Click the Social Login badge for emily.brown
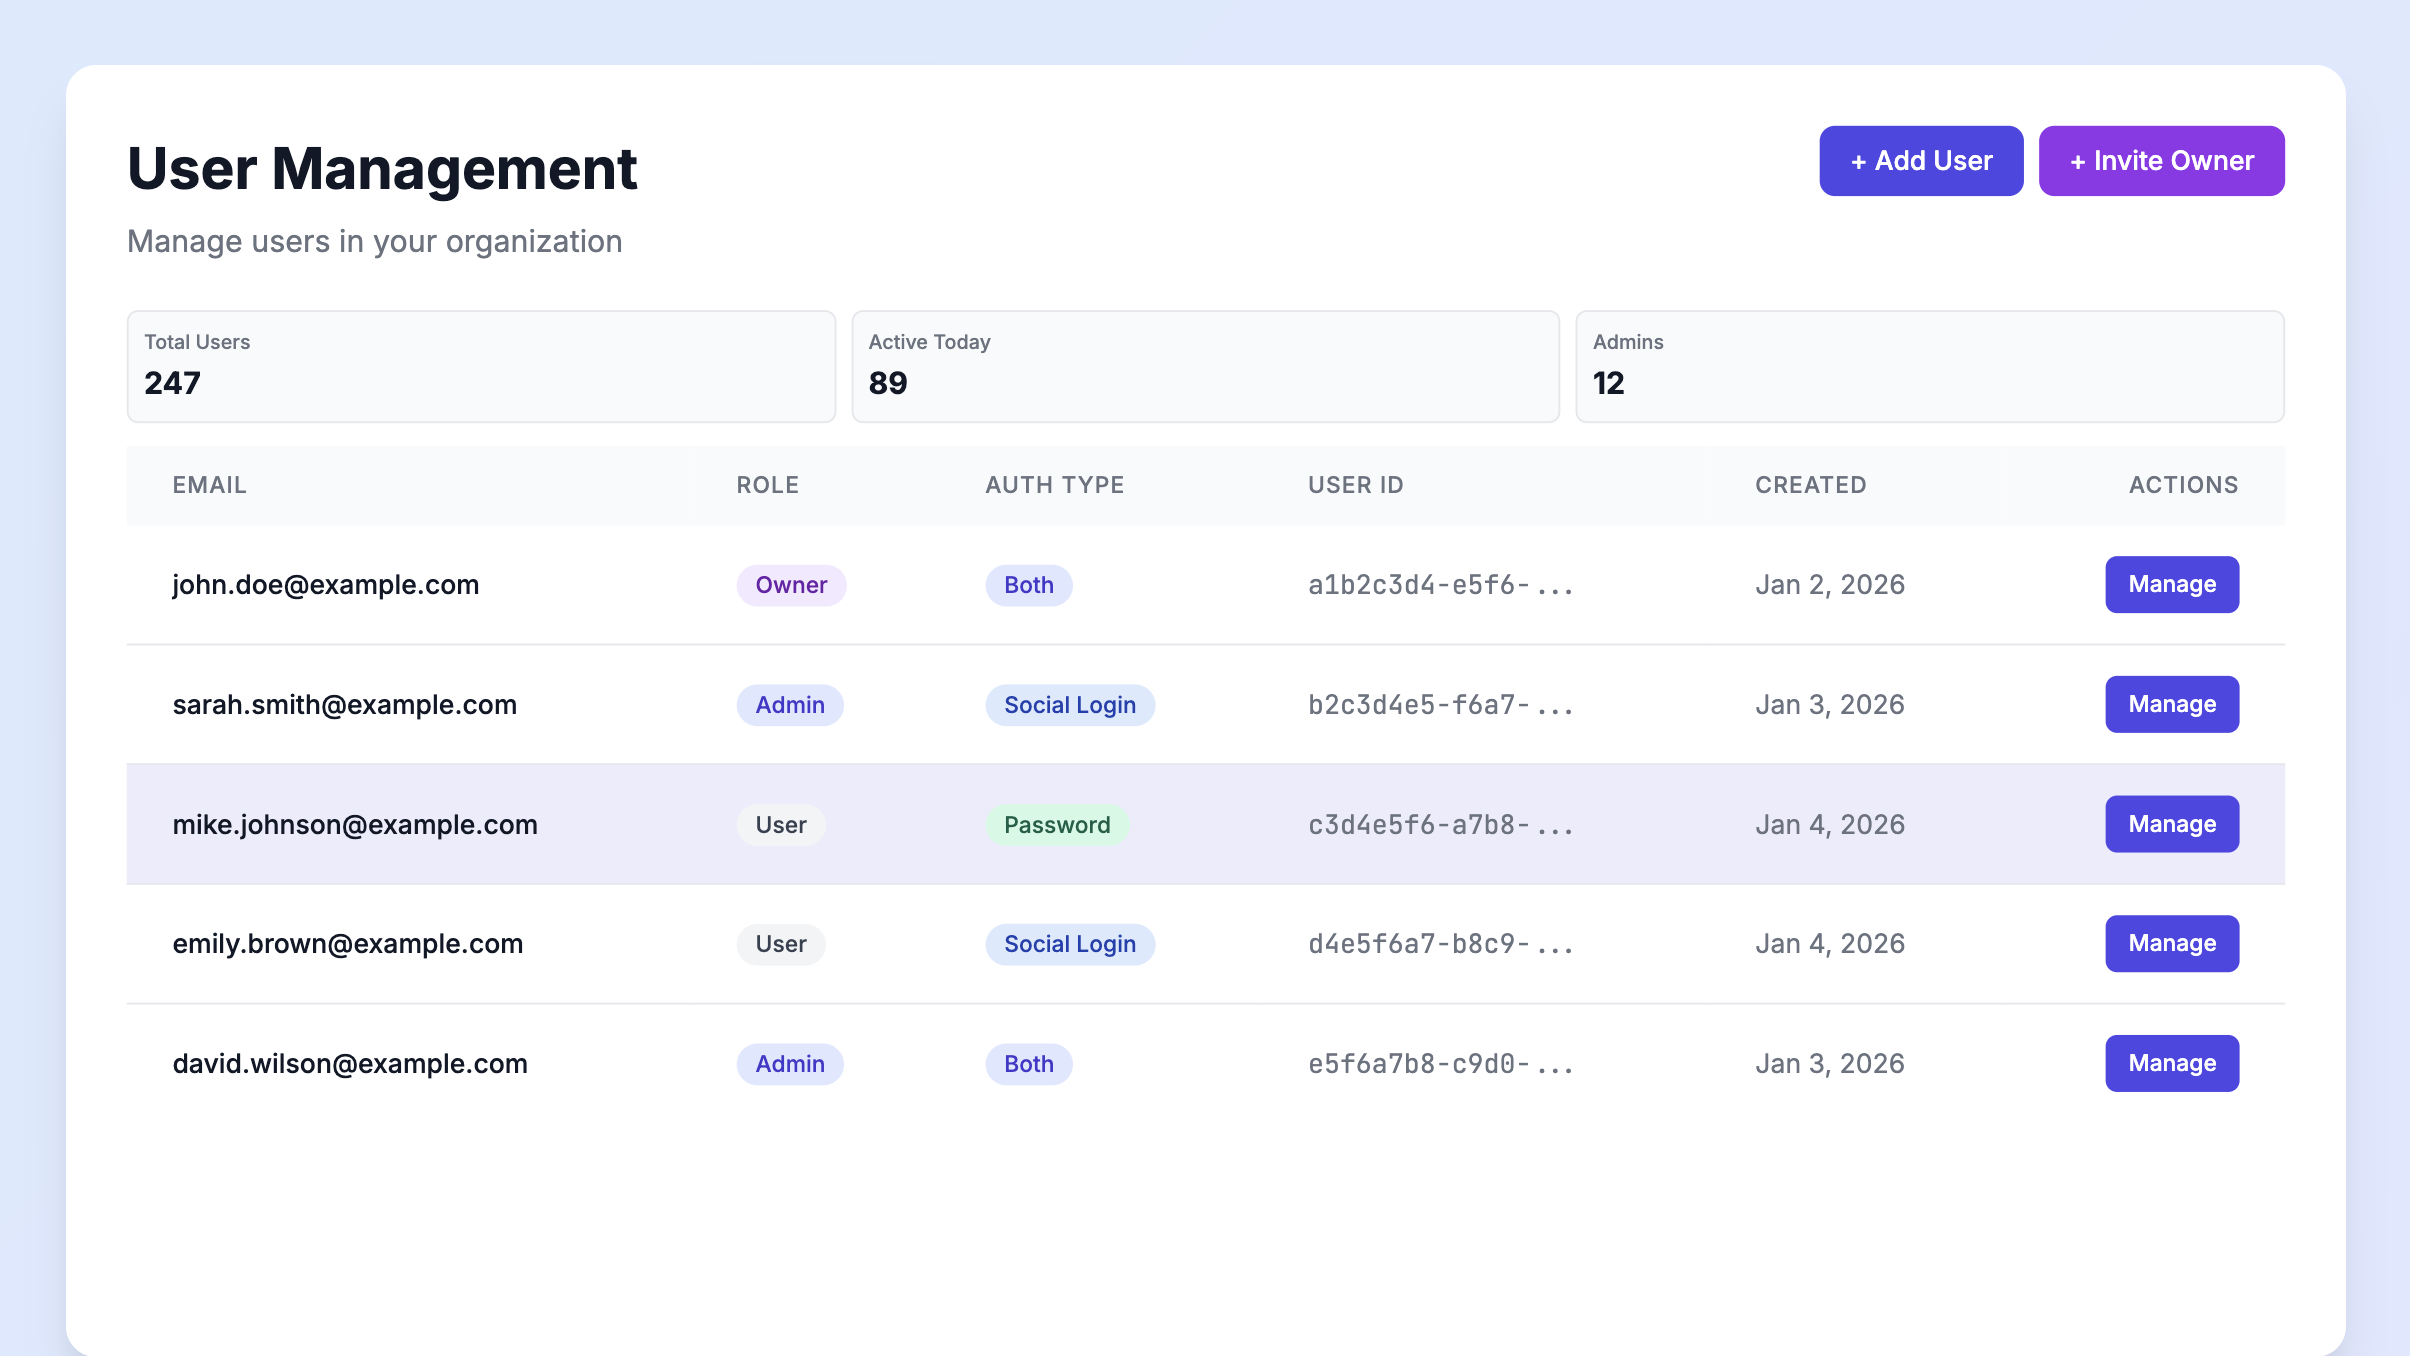 [1069, 943]
